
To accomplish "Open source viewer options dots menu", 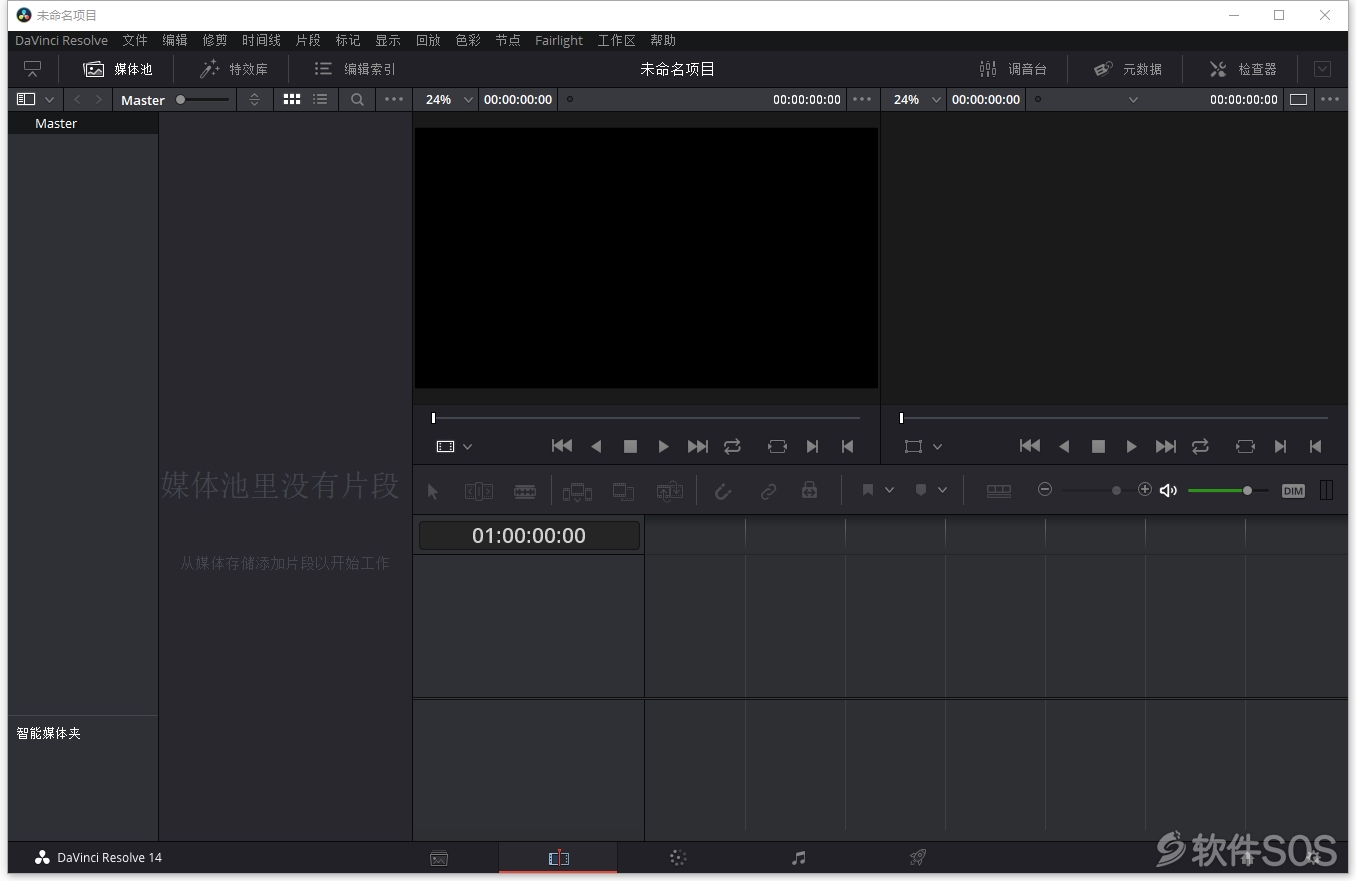I will (862, 99).
